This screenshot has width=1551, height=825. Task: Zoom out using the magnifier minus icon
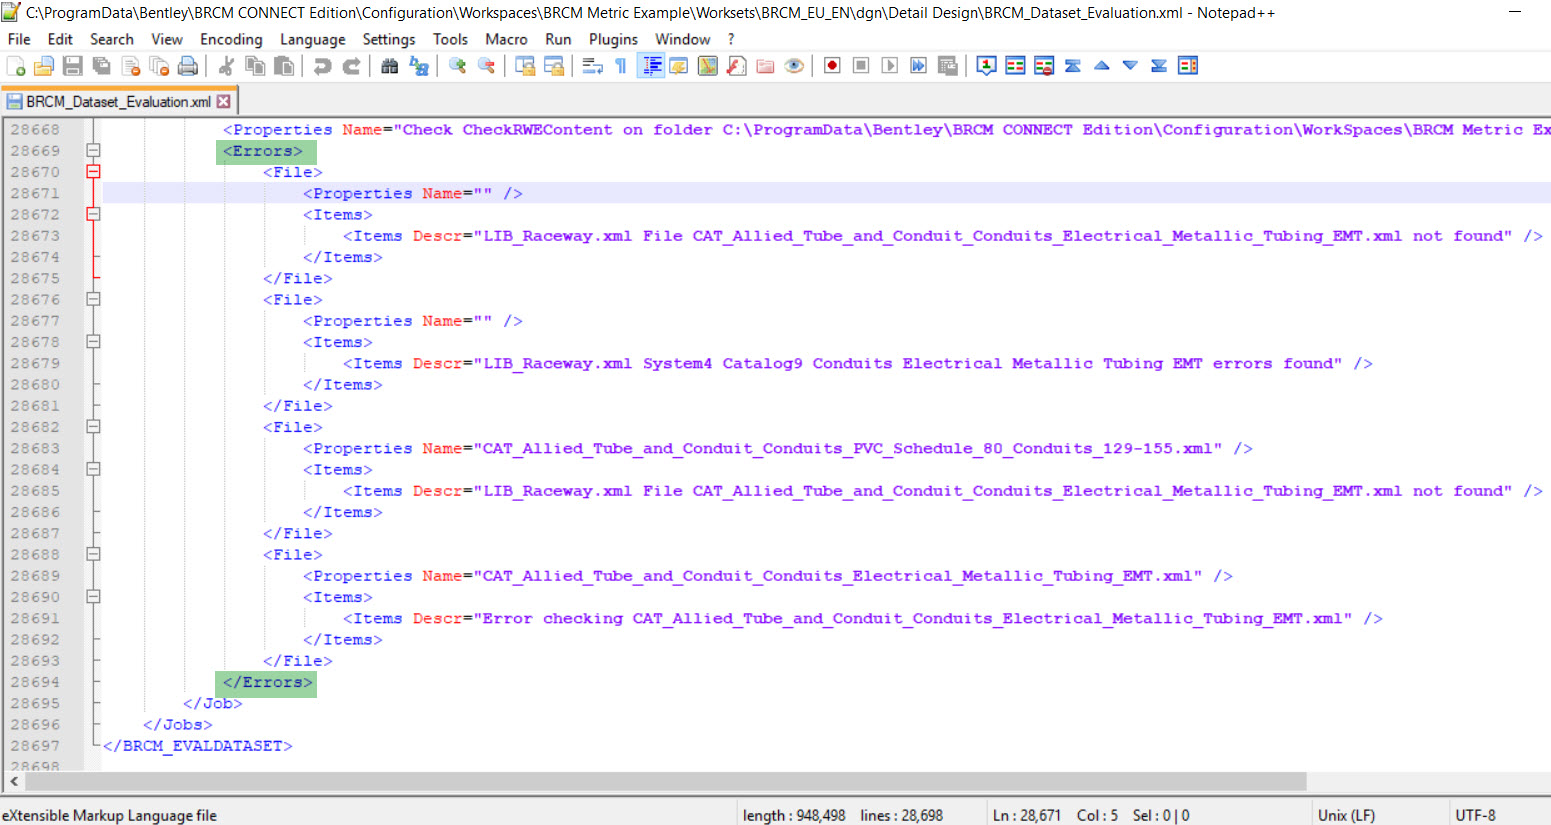pyautogui.click(x=487, y=66)
